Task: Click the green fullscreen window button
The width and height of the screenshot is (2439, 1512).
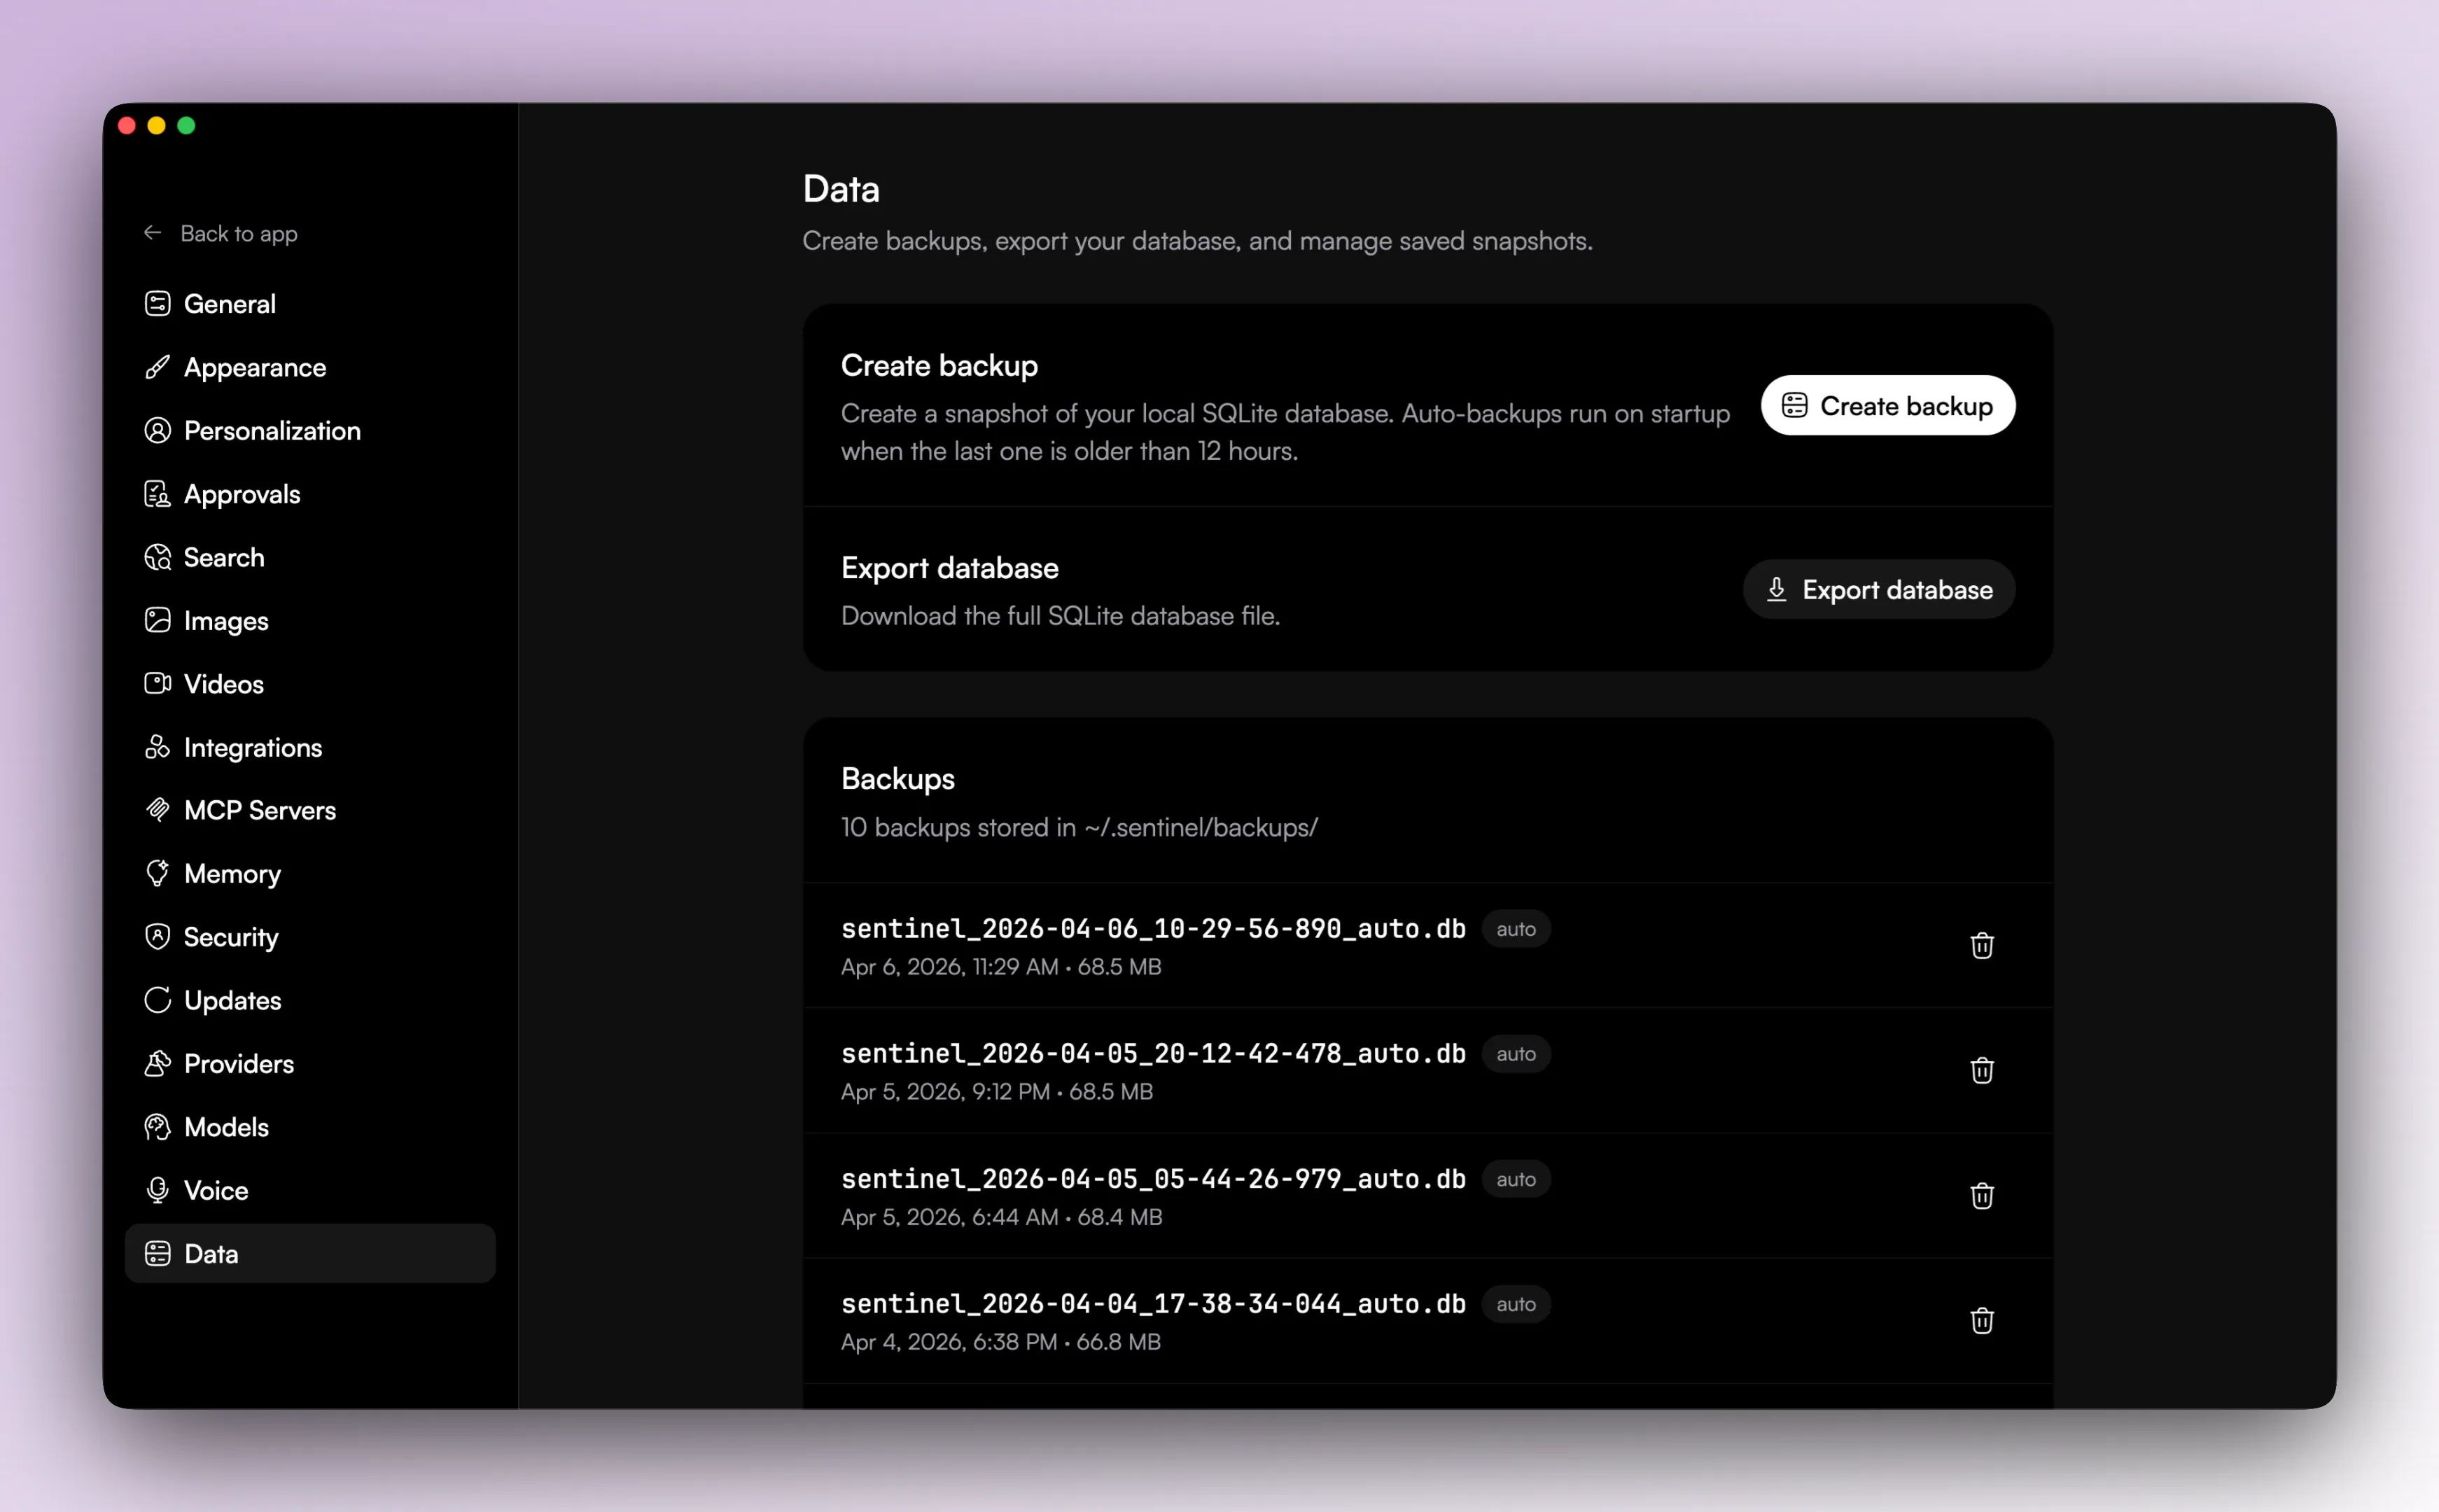Action: (x=186, y=125)
